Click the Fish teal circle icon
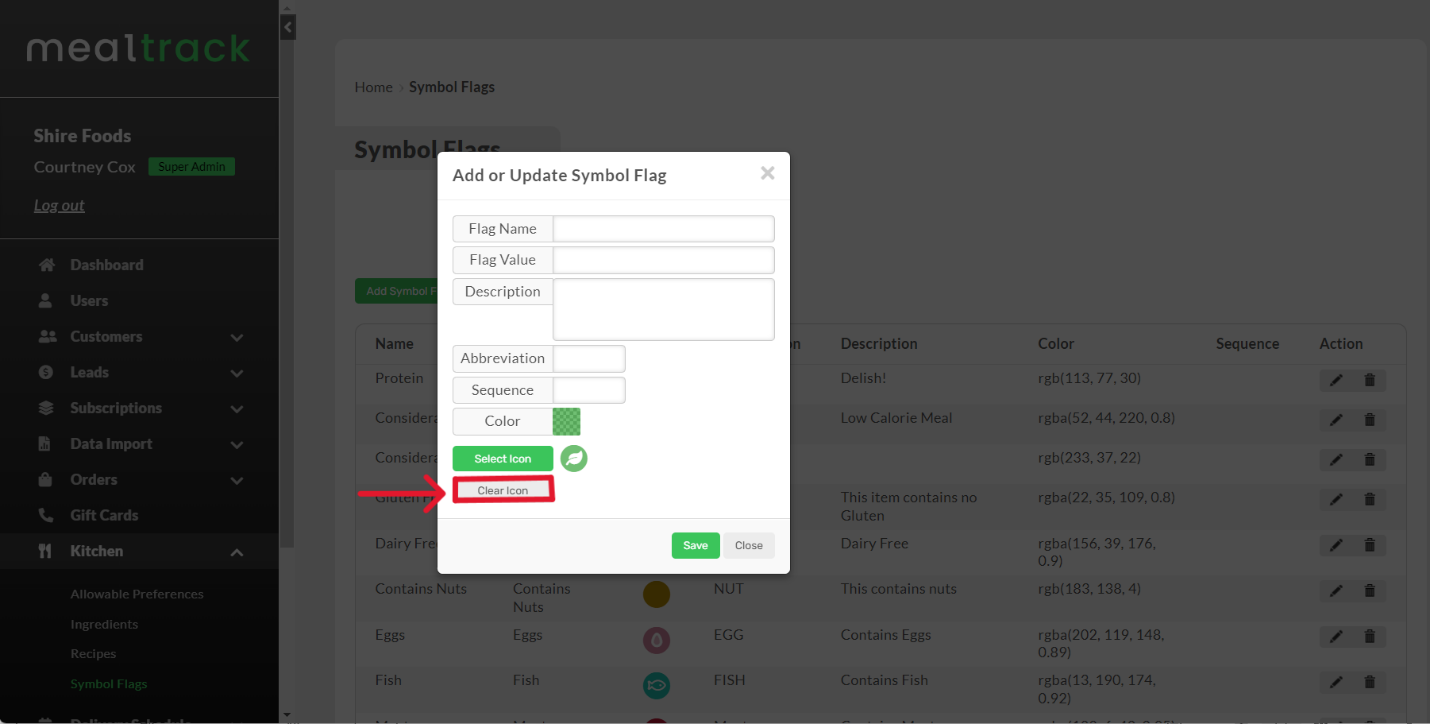 point(656,686)
